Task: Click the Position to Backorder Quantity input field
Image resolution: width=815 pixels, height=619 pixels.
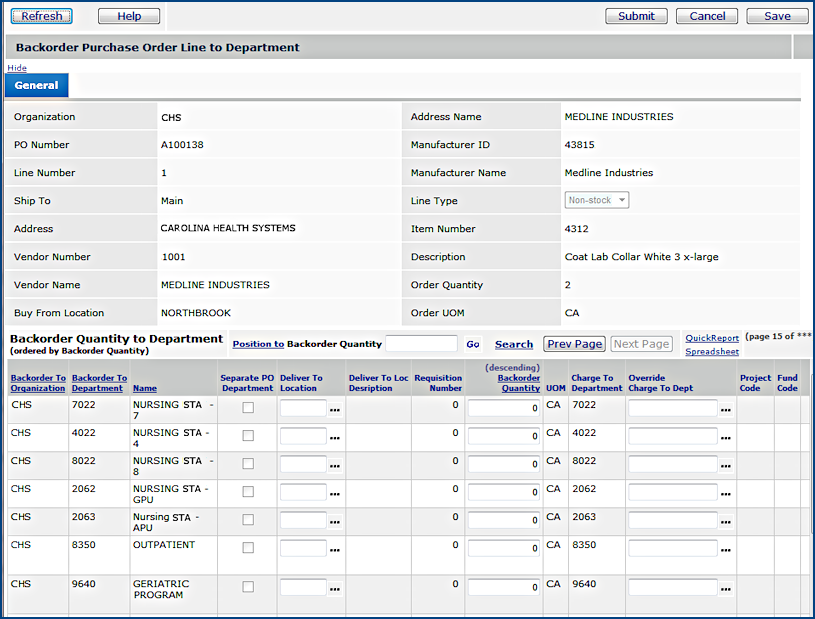Action: [421, 344]
